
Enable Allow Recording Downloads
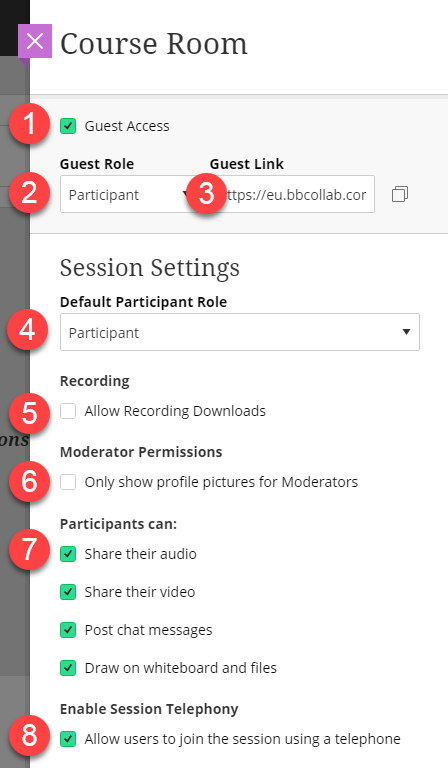click(x=68, y=411)
